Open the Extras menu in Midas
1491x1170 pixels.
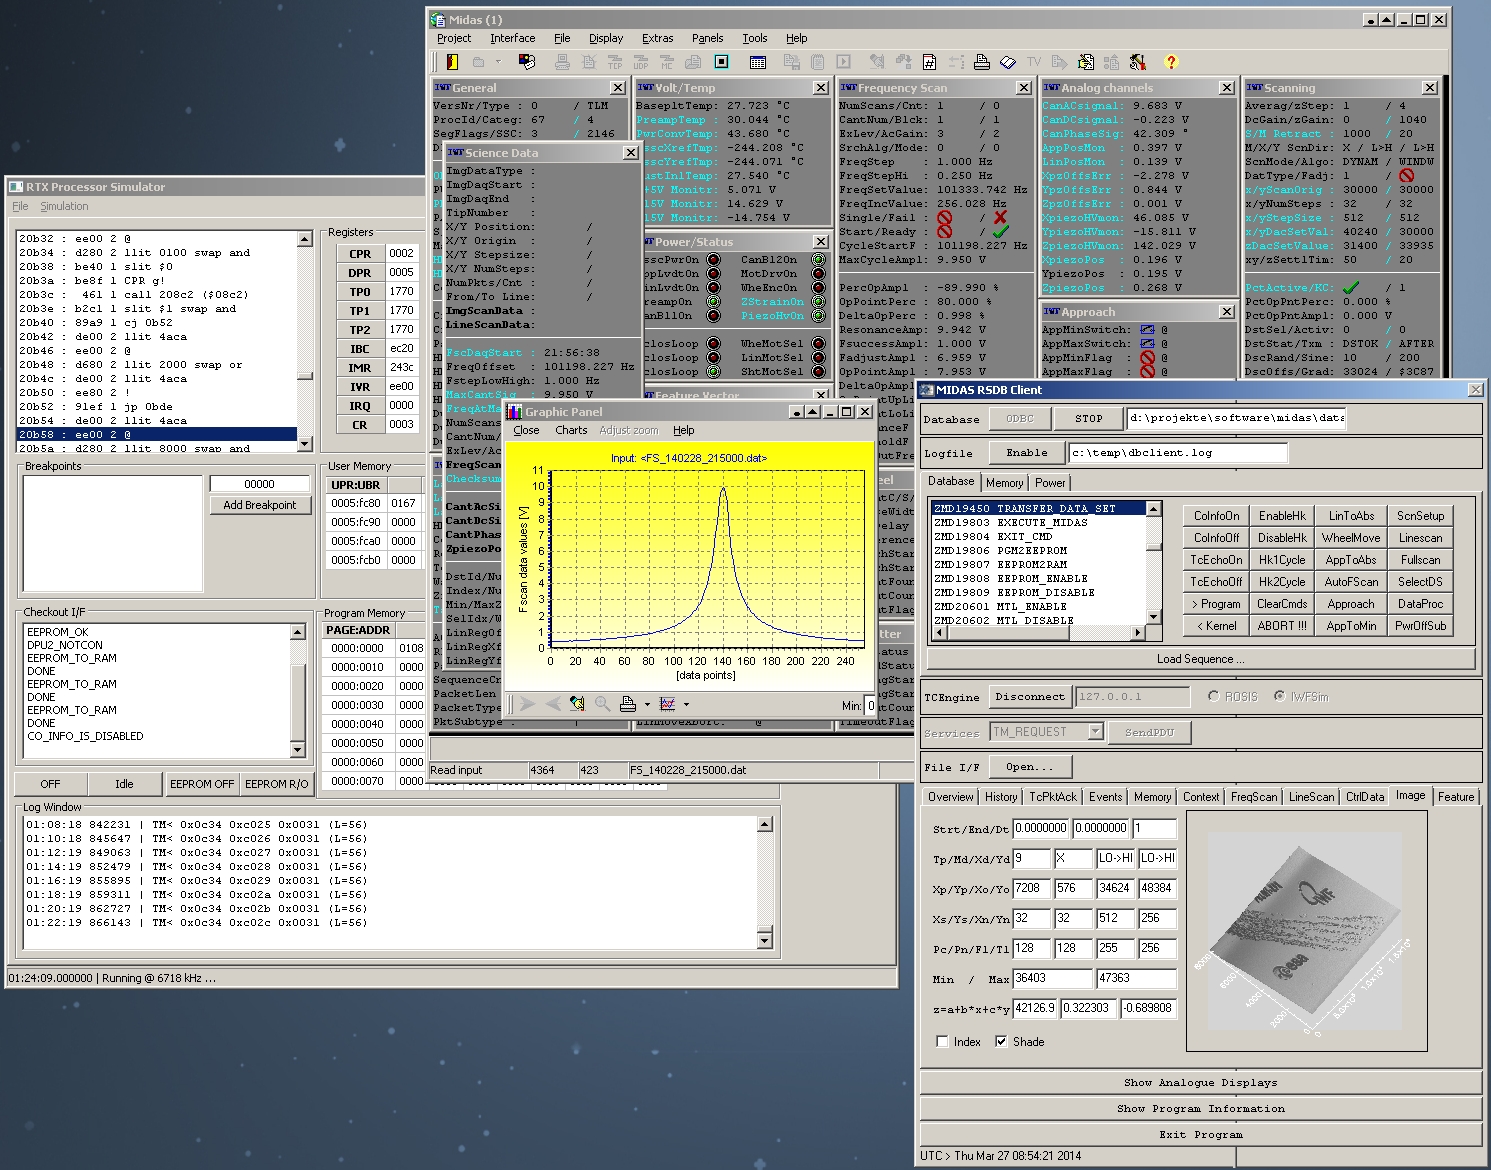pyautogui.click(x=657, y=38)
